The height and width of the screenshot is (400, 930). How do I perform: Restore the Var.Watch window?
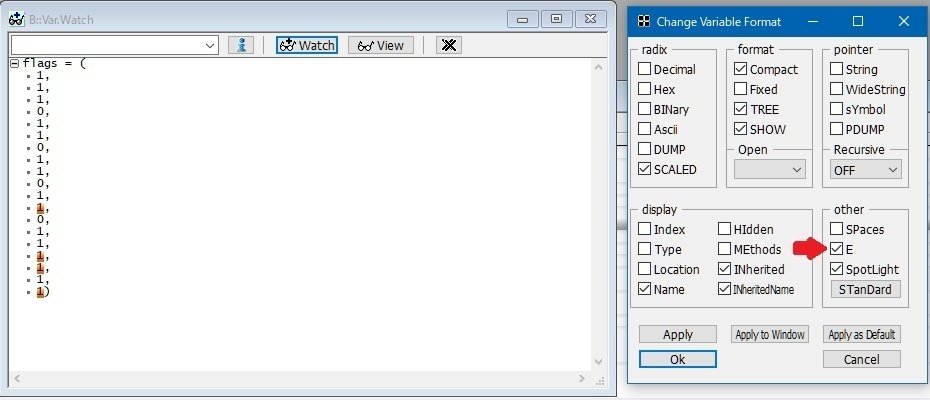556,19
